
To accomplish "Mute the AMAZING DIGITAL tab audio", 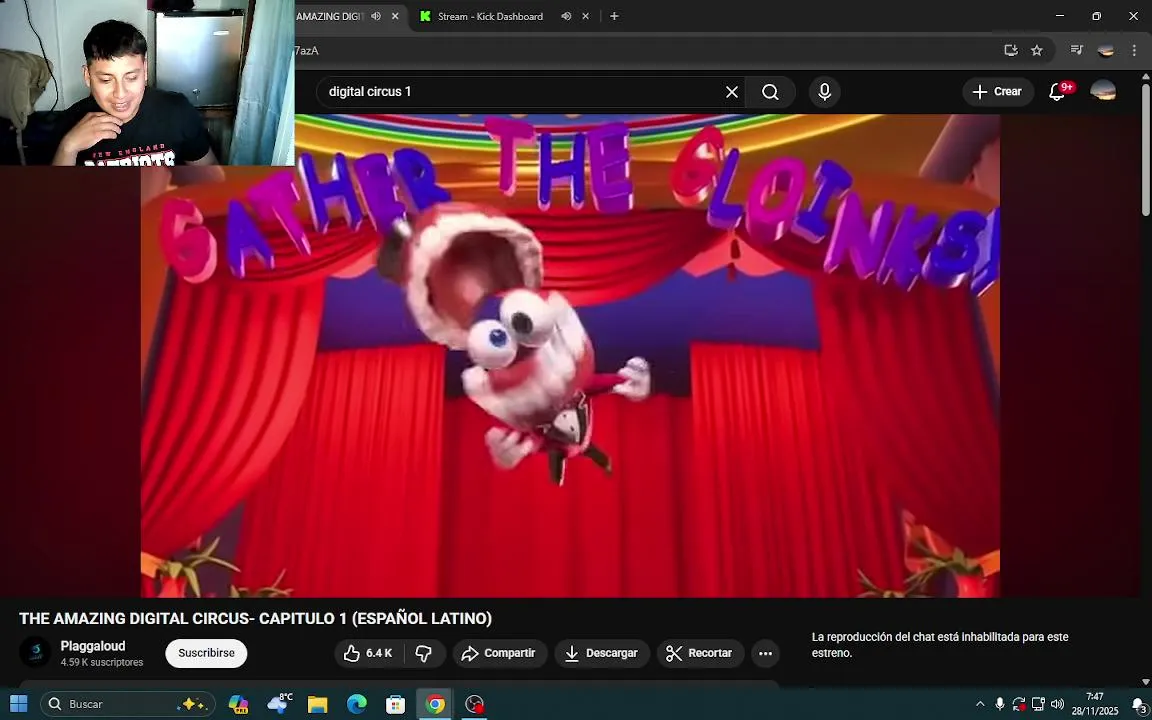I will [x=375, y=16].
